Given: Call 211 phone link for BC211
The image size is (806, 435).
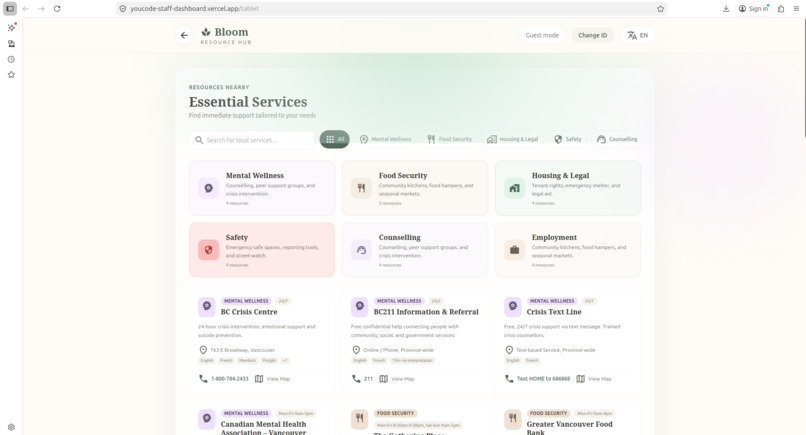Looking at the screenshot, I should (x=362, y=379).
